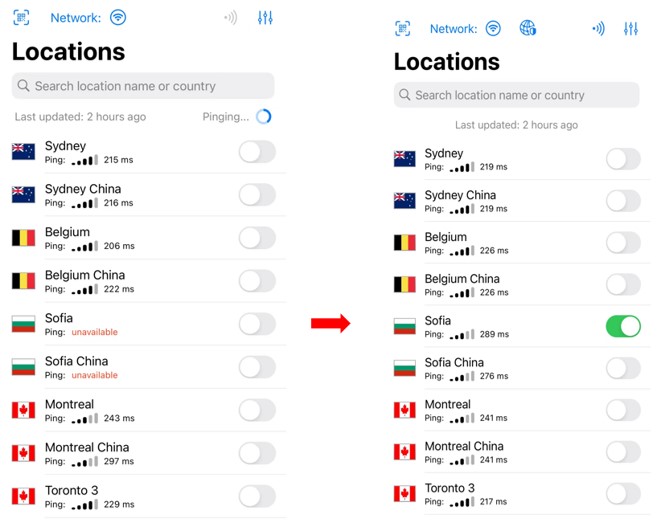
Task: Tap greyed ping signal icon in left screen
Action: click(230, 18)
